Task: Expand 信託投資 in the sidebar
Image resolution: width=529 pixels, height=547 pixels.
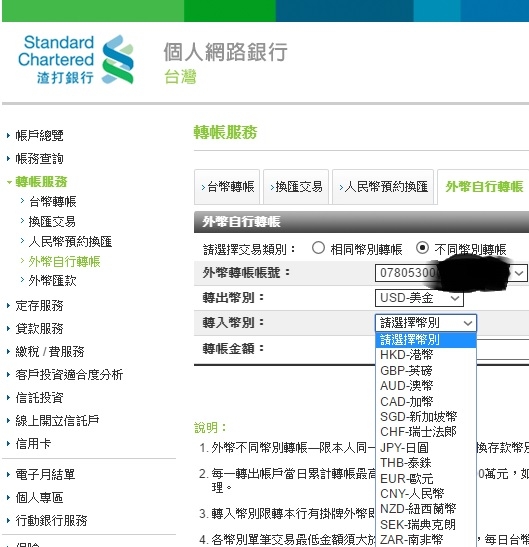Action: coord(39,397)
